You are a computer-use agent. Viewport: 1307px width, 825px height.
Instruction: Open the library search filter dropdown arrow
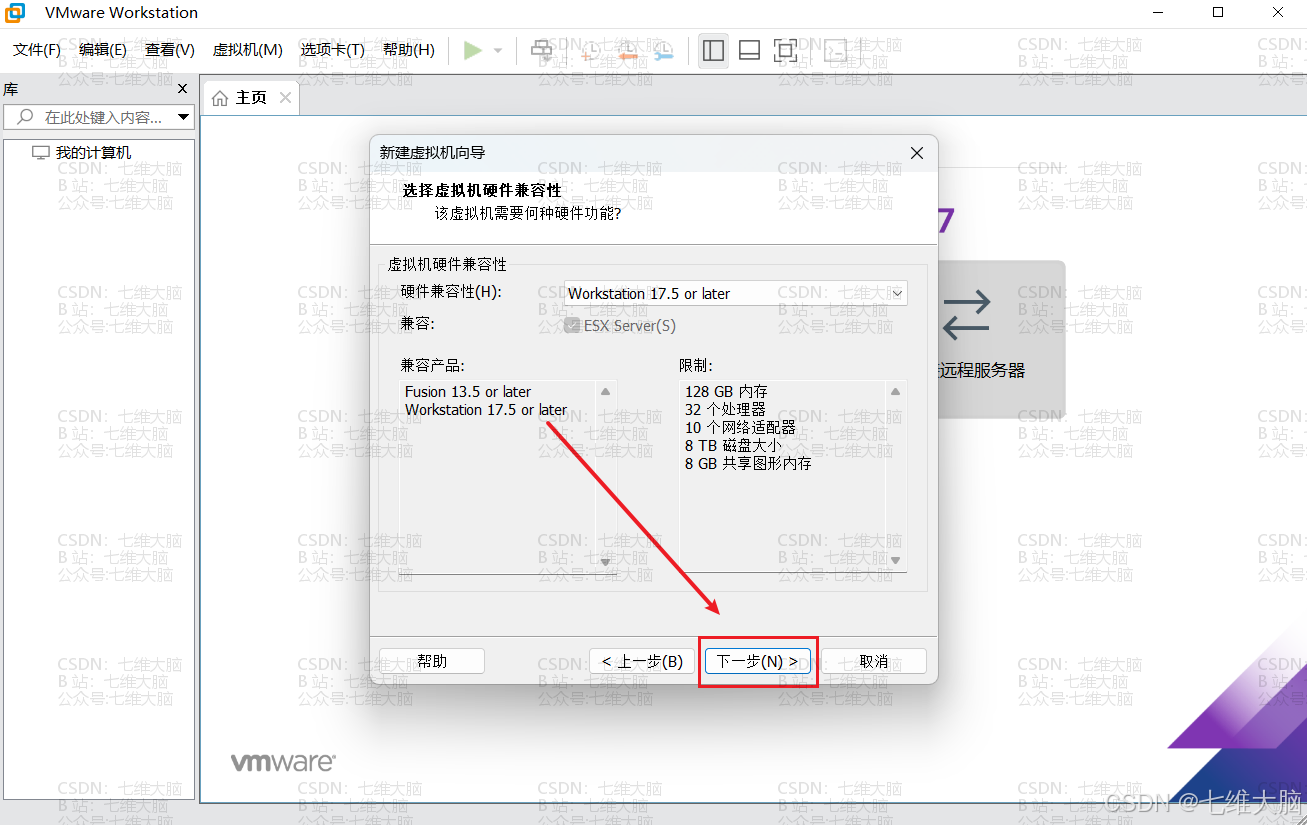[184, 117]
